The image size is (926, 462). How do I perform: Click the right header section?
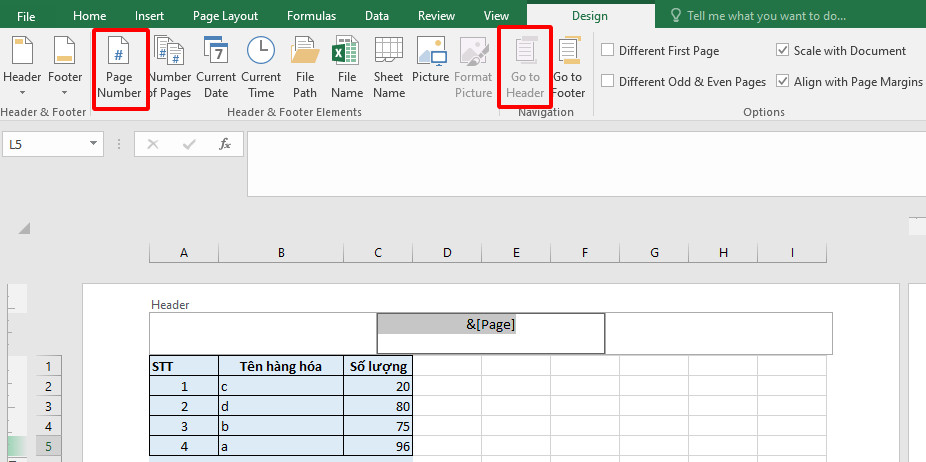719,333
